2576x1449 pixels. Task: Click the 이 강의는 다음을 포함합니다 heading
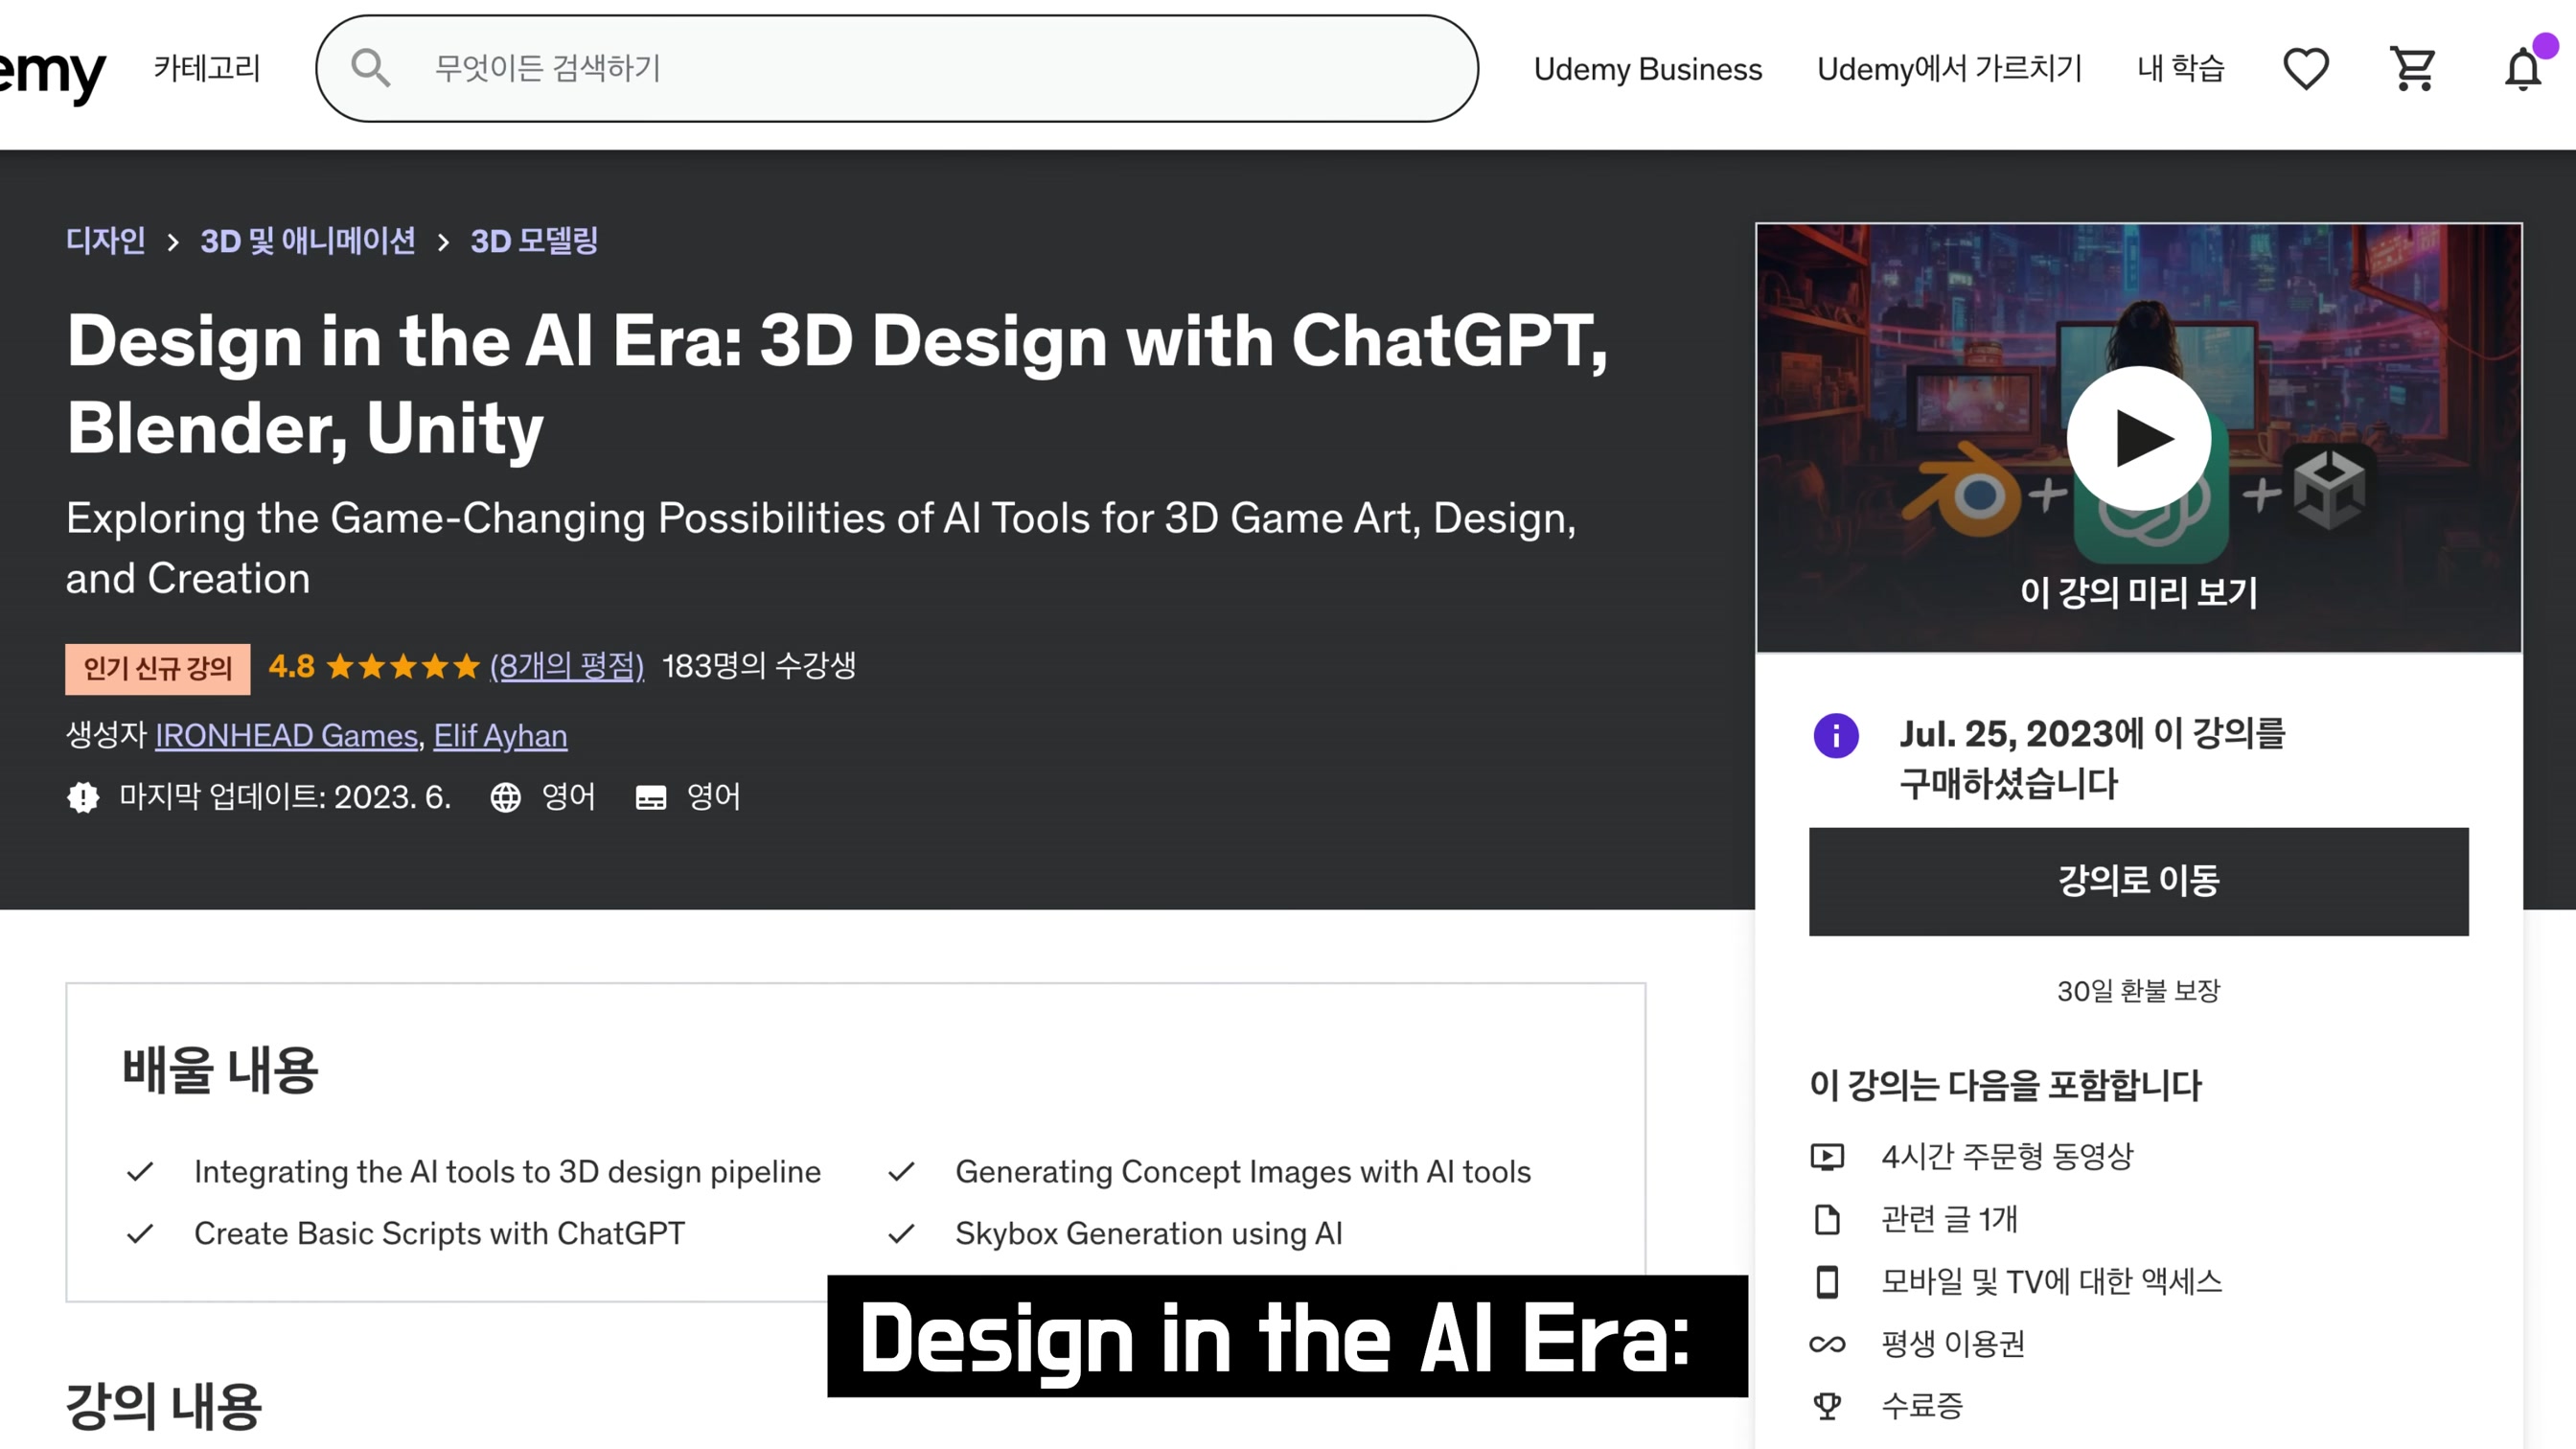(2005, 1085)
